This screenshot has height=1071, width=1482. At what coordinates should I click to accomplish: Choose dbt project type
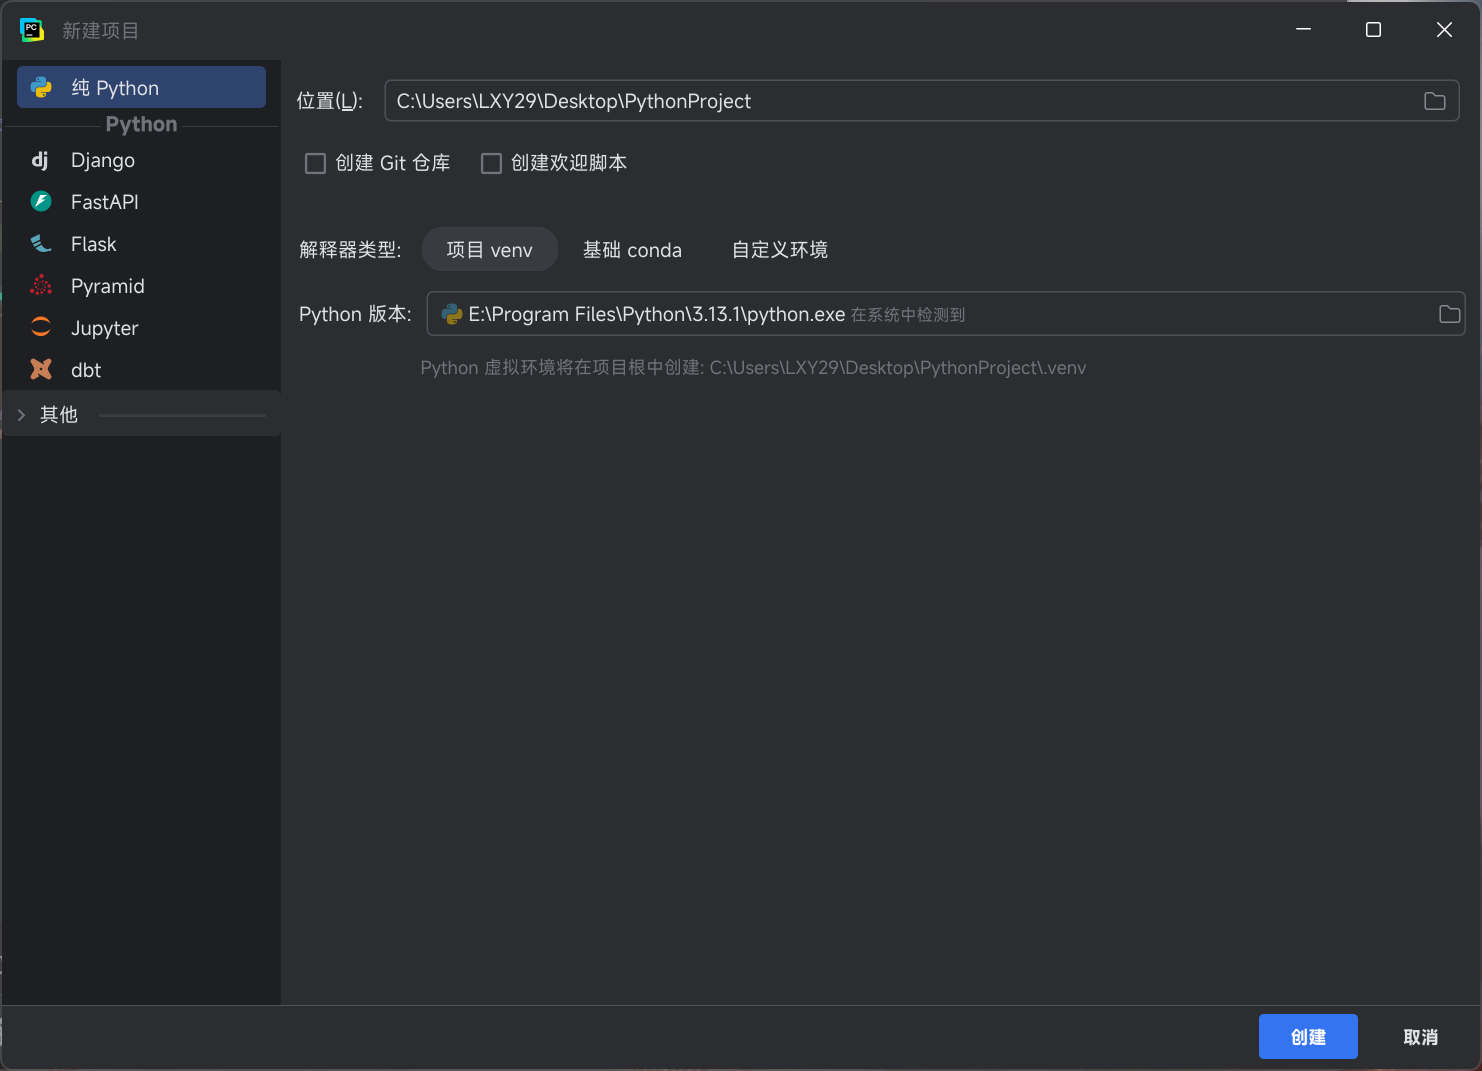tap(141, 370)
